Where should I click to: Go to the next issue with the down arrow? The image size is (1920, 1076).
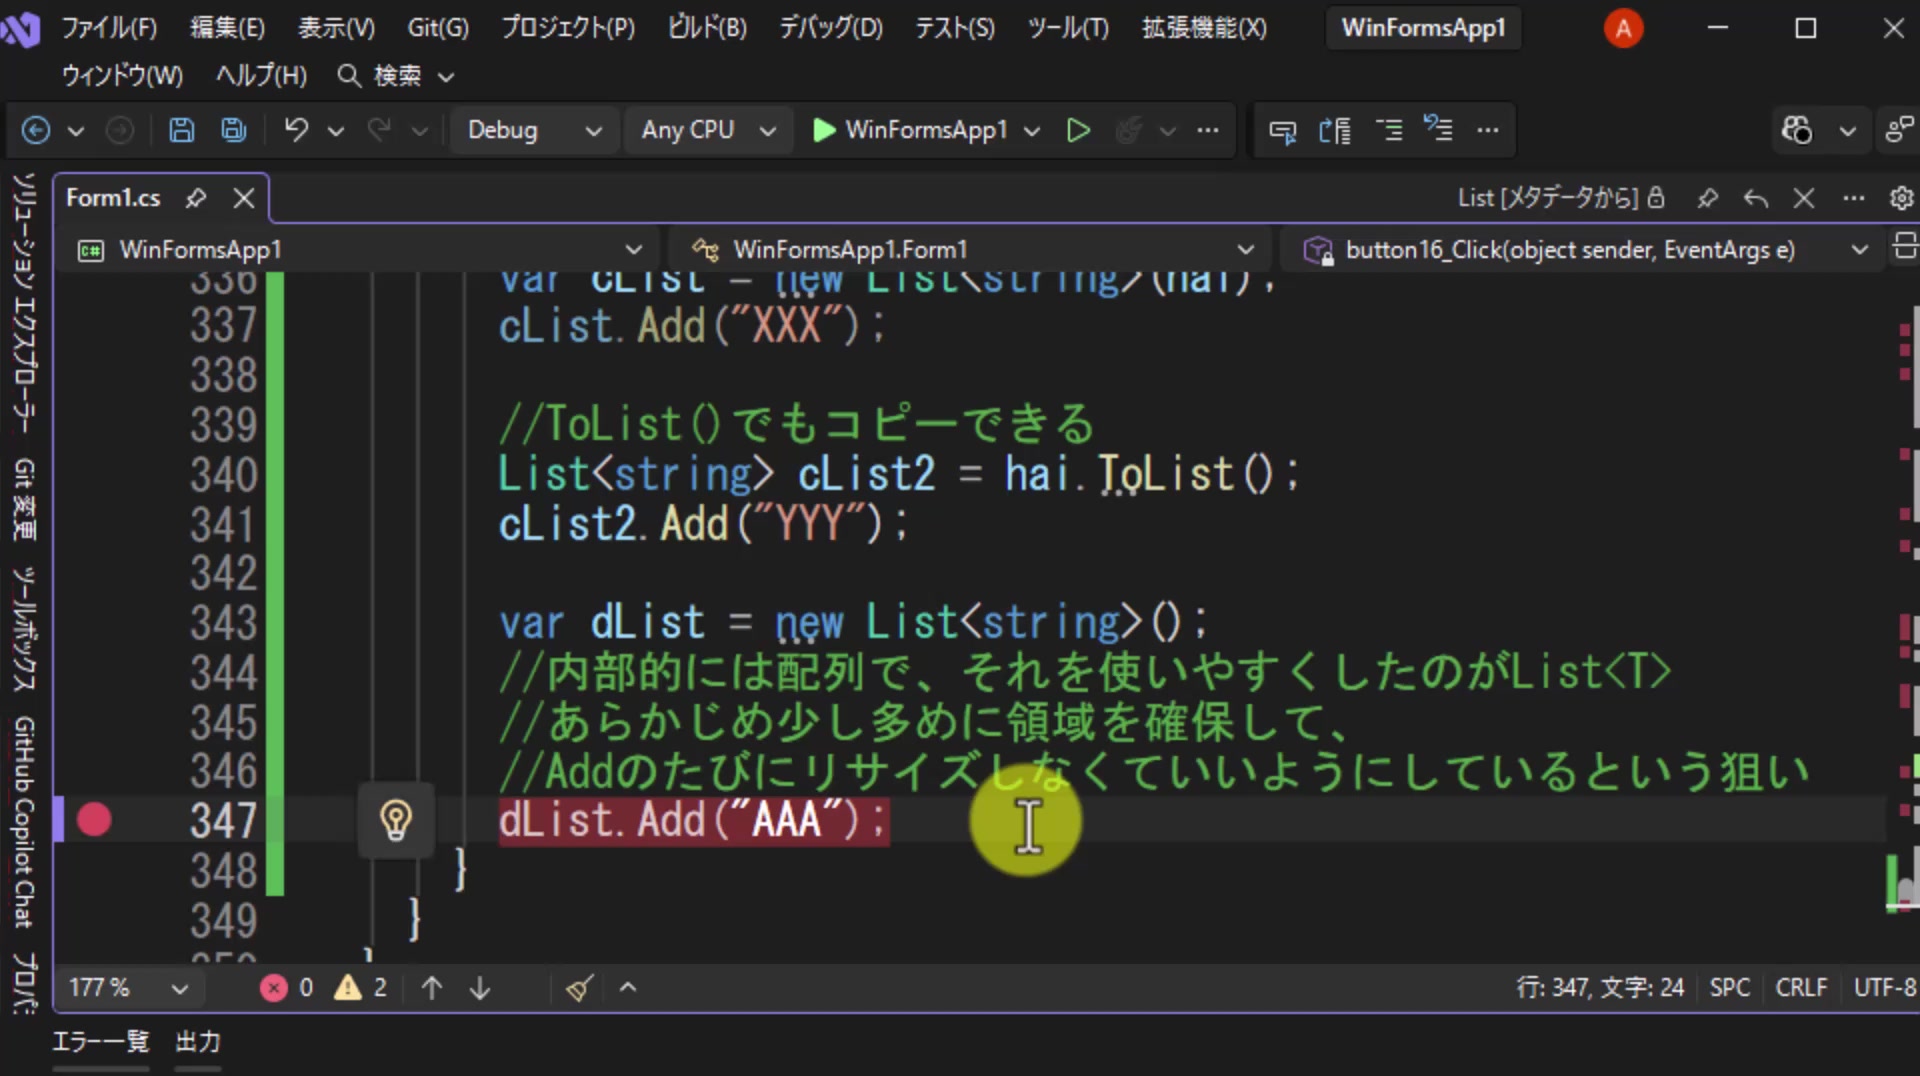(480, 988)
